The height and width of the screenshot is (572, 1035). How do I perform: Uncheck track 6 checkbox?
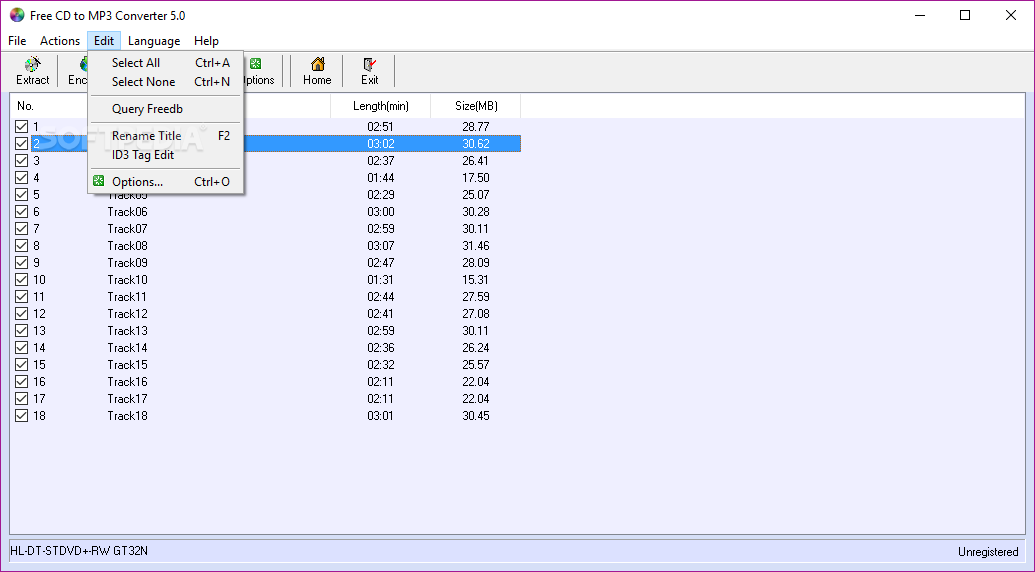pos(22,212)
